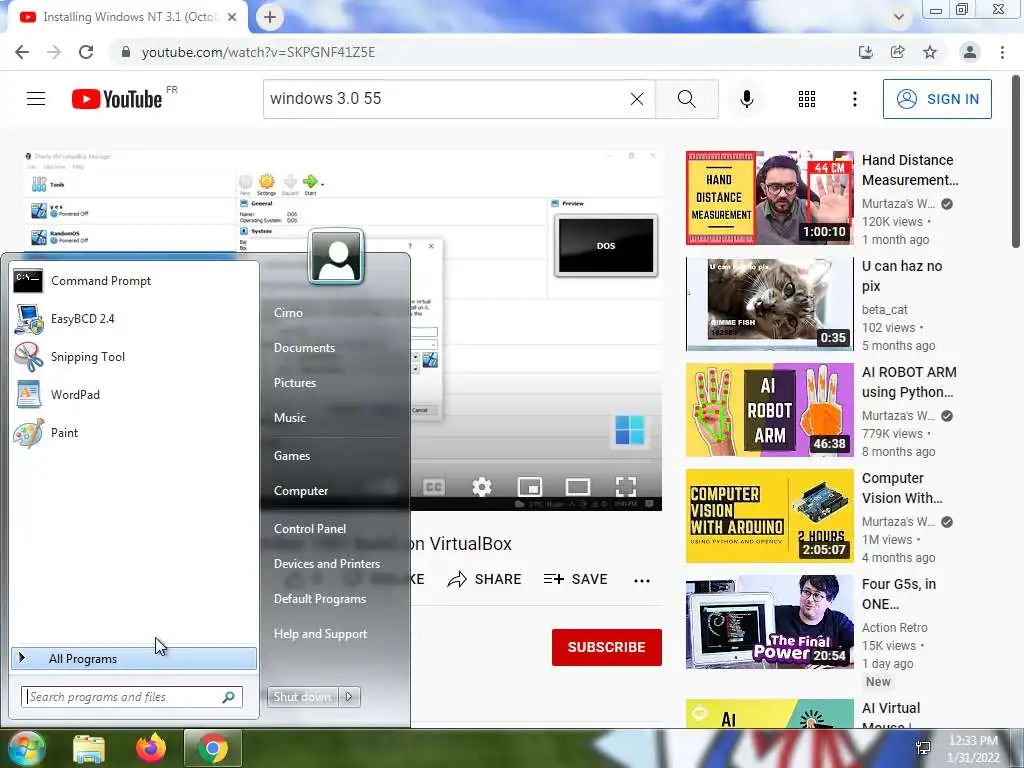
Task: Switch to theater mode
Action: pyautogui.click(x=578, y=487)
